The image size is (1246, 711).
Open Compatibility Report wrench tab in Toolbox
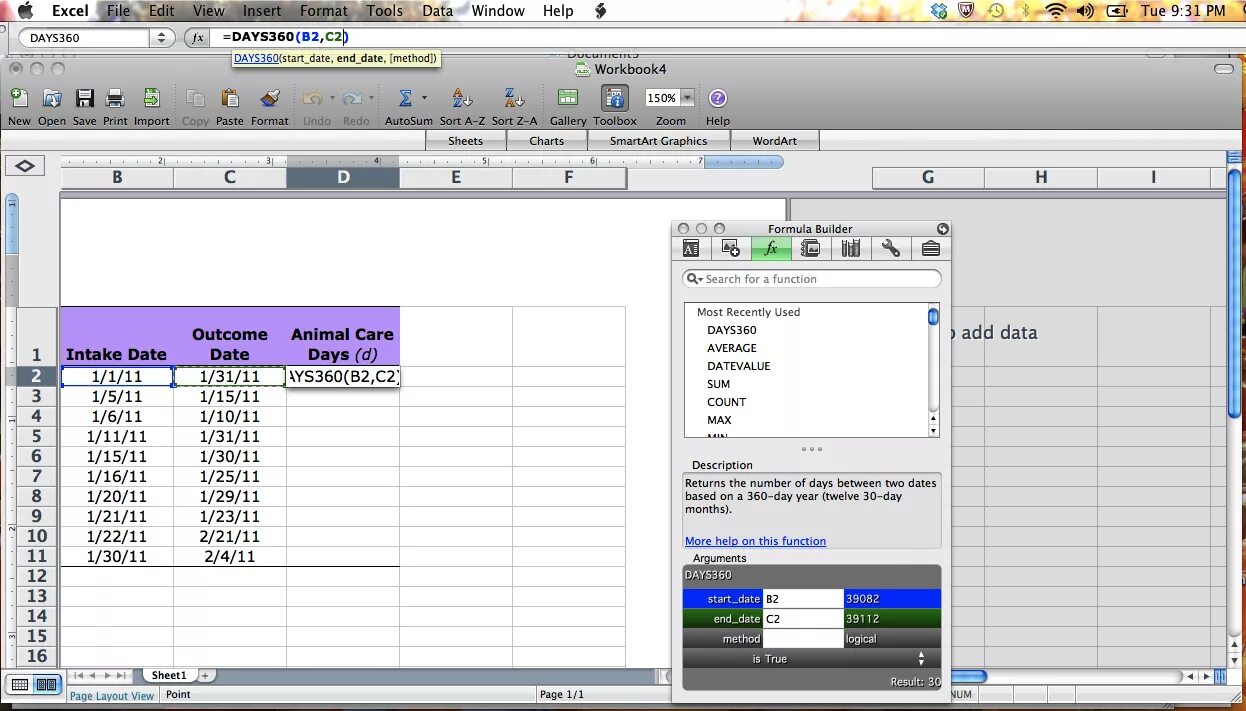pyautogui.click(x=891, y=249)
